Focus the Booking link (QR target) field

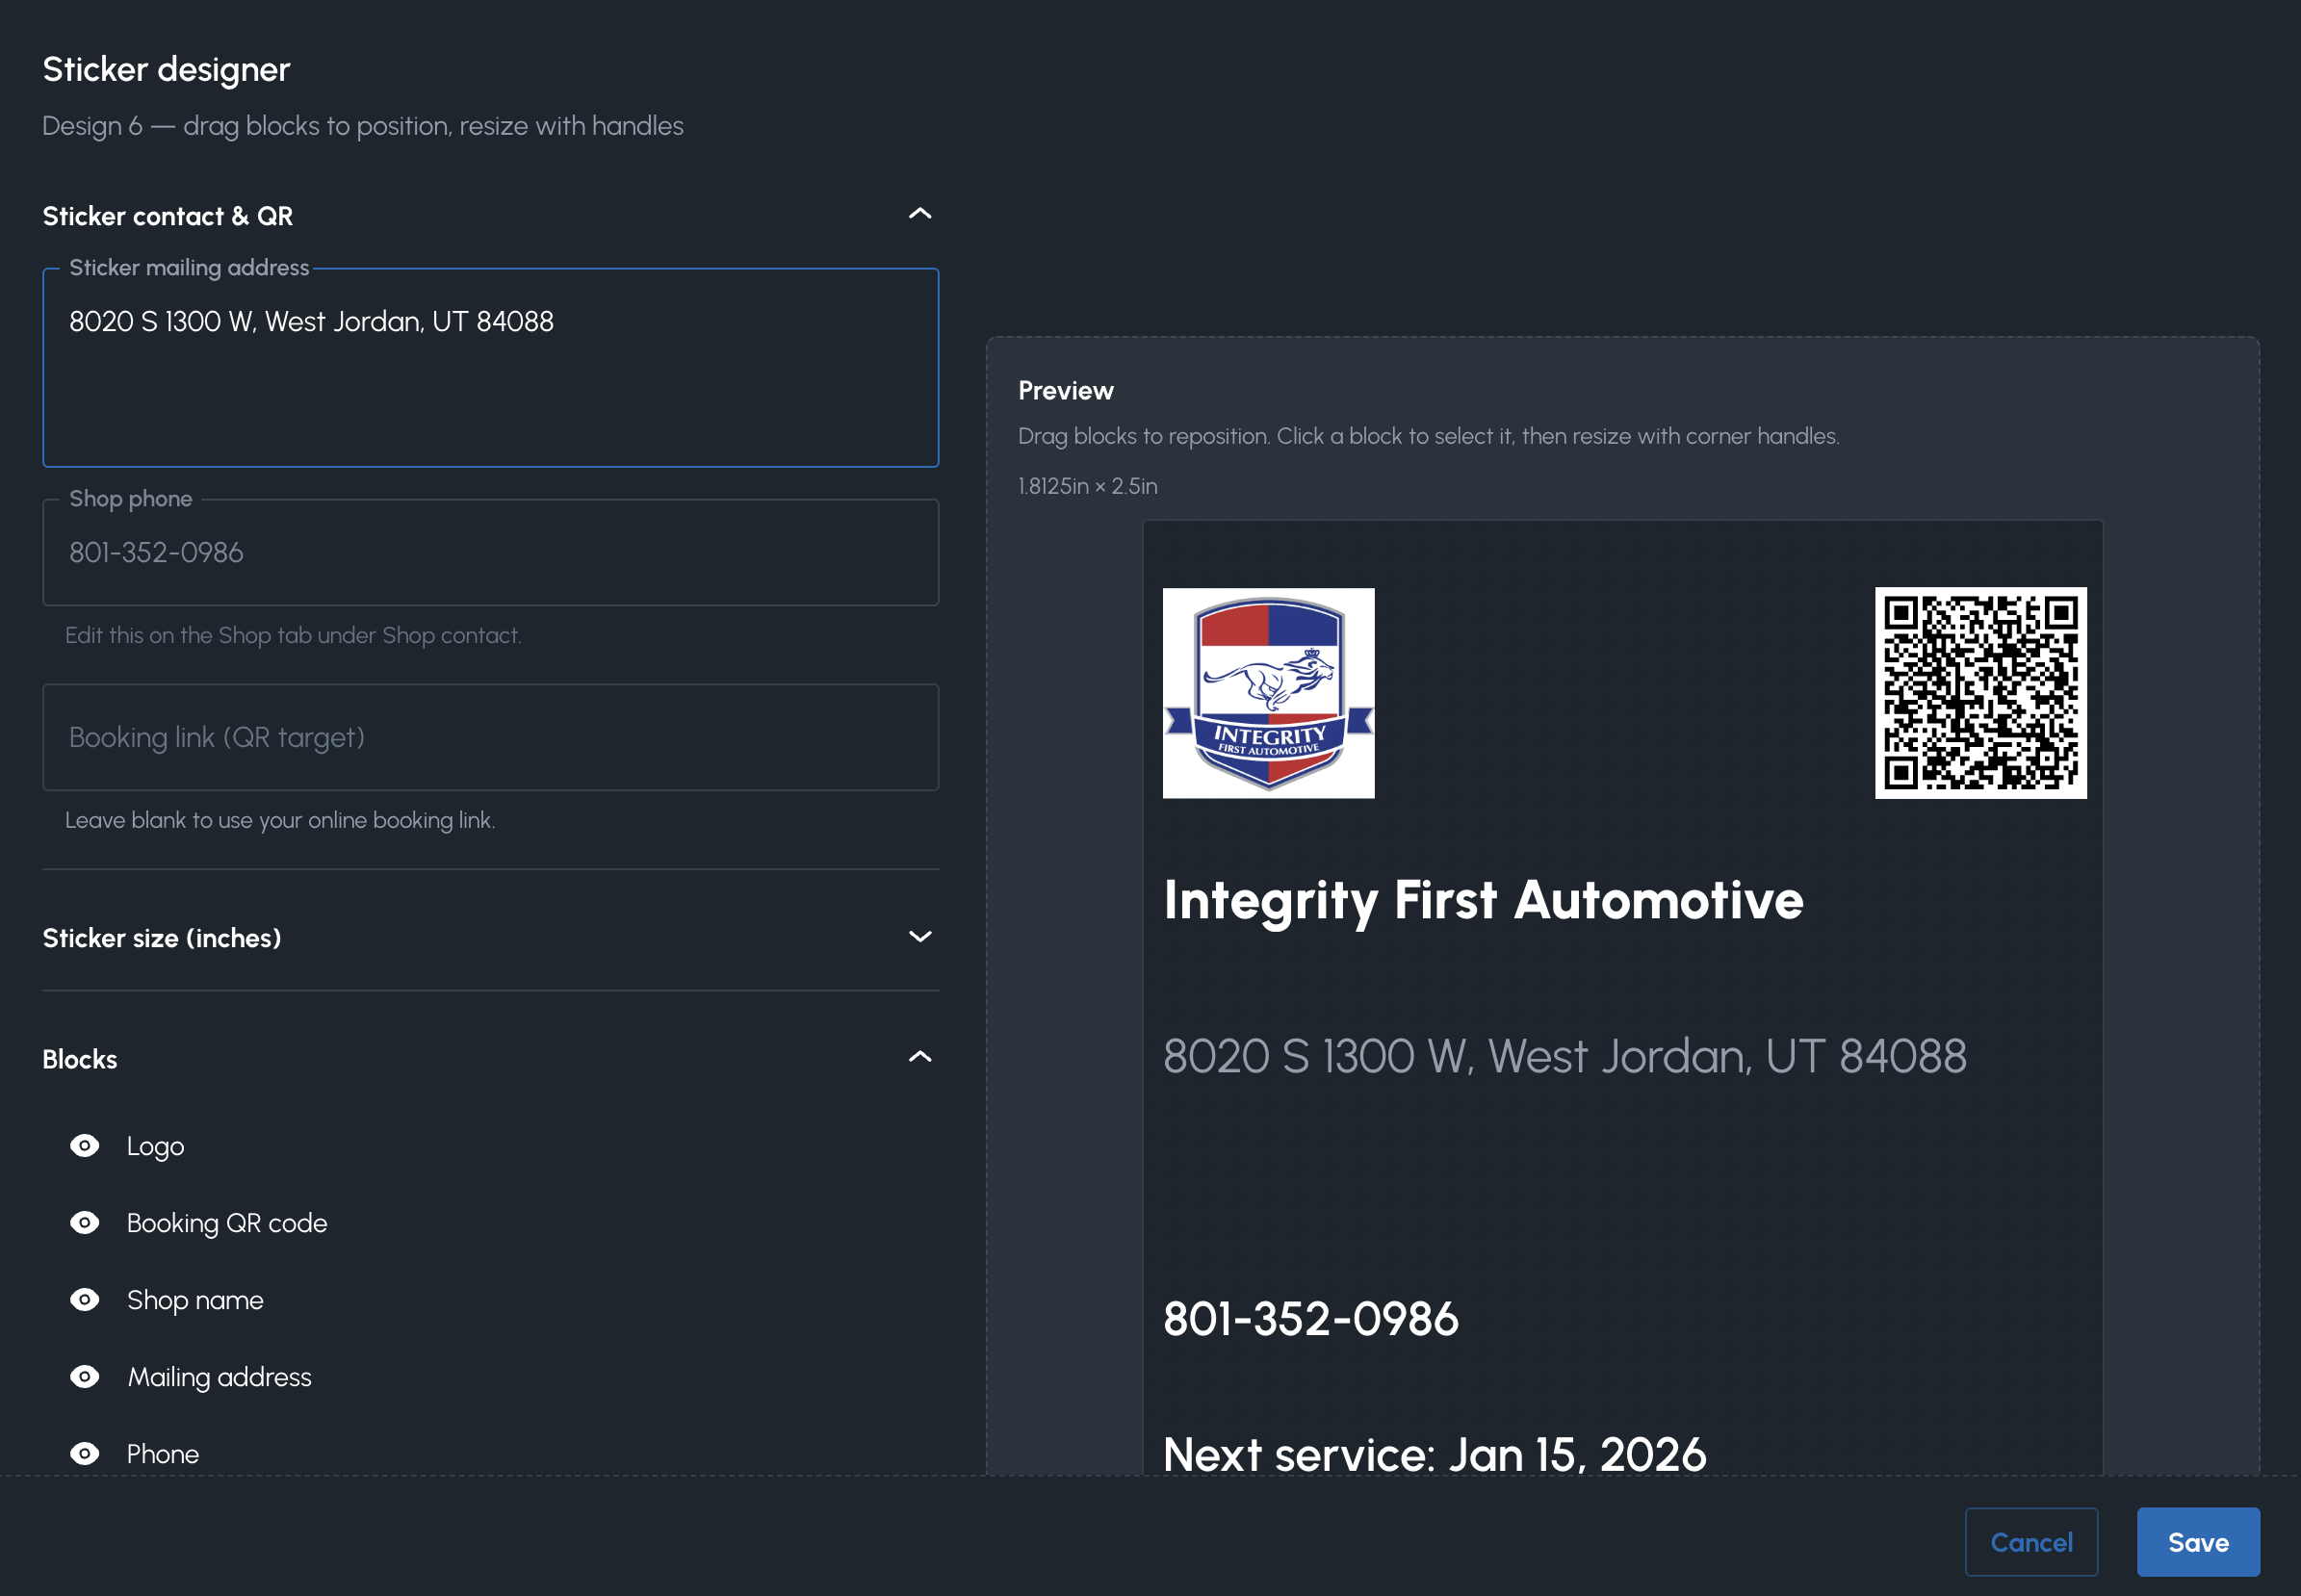pyautogui.click(x=491, y=737)
